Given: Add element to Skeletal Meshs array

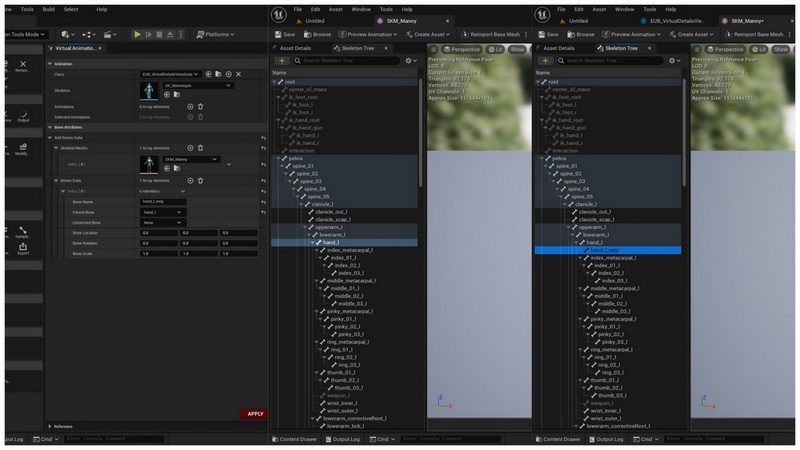Looking at the screenshot, I should click(x=189, y=147).
